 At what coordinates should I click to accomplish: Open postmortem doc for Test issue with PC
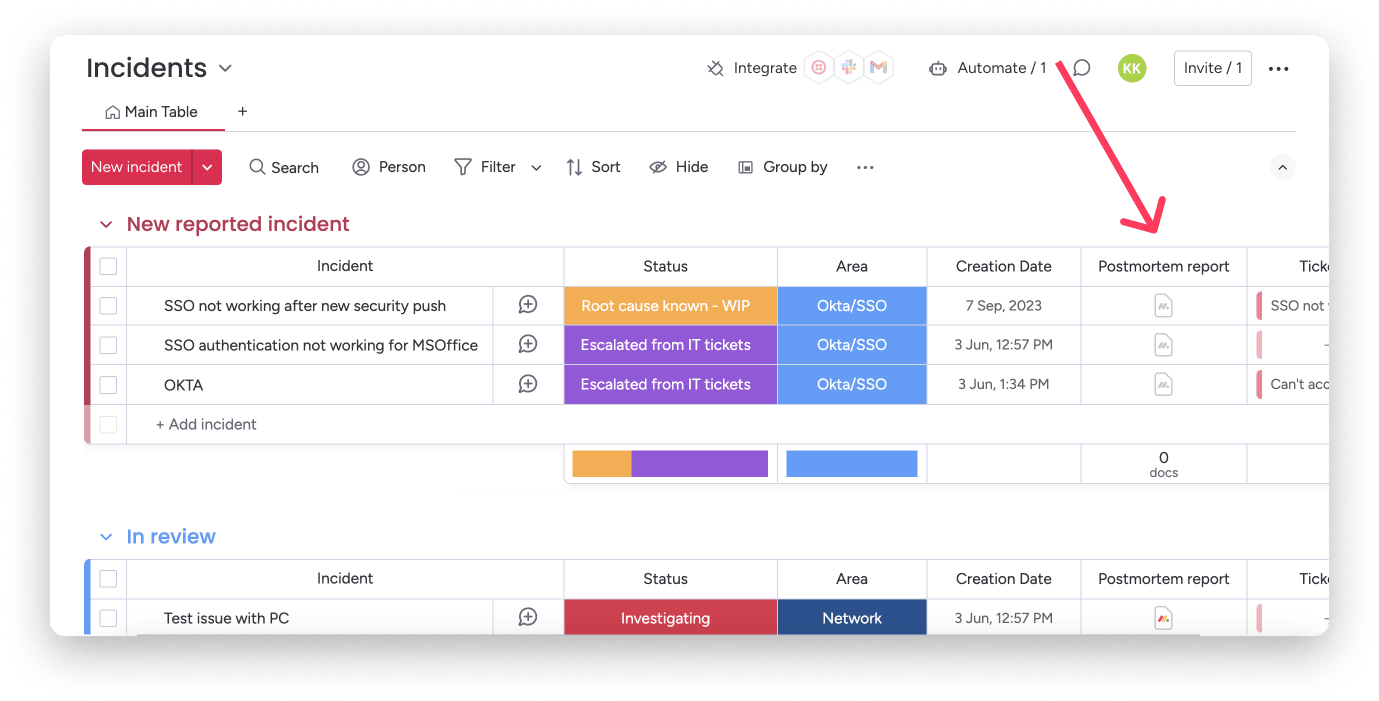[x=1163, y=618]
